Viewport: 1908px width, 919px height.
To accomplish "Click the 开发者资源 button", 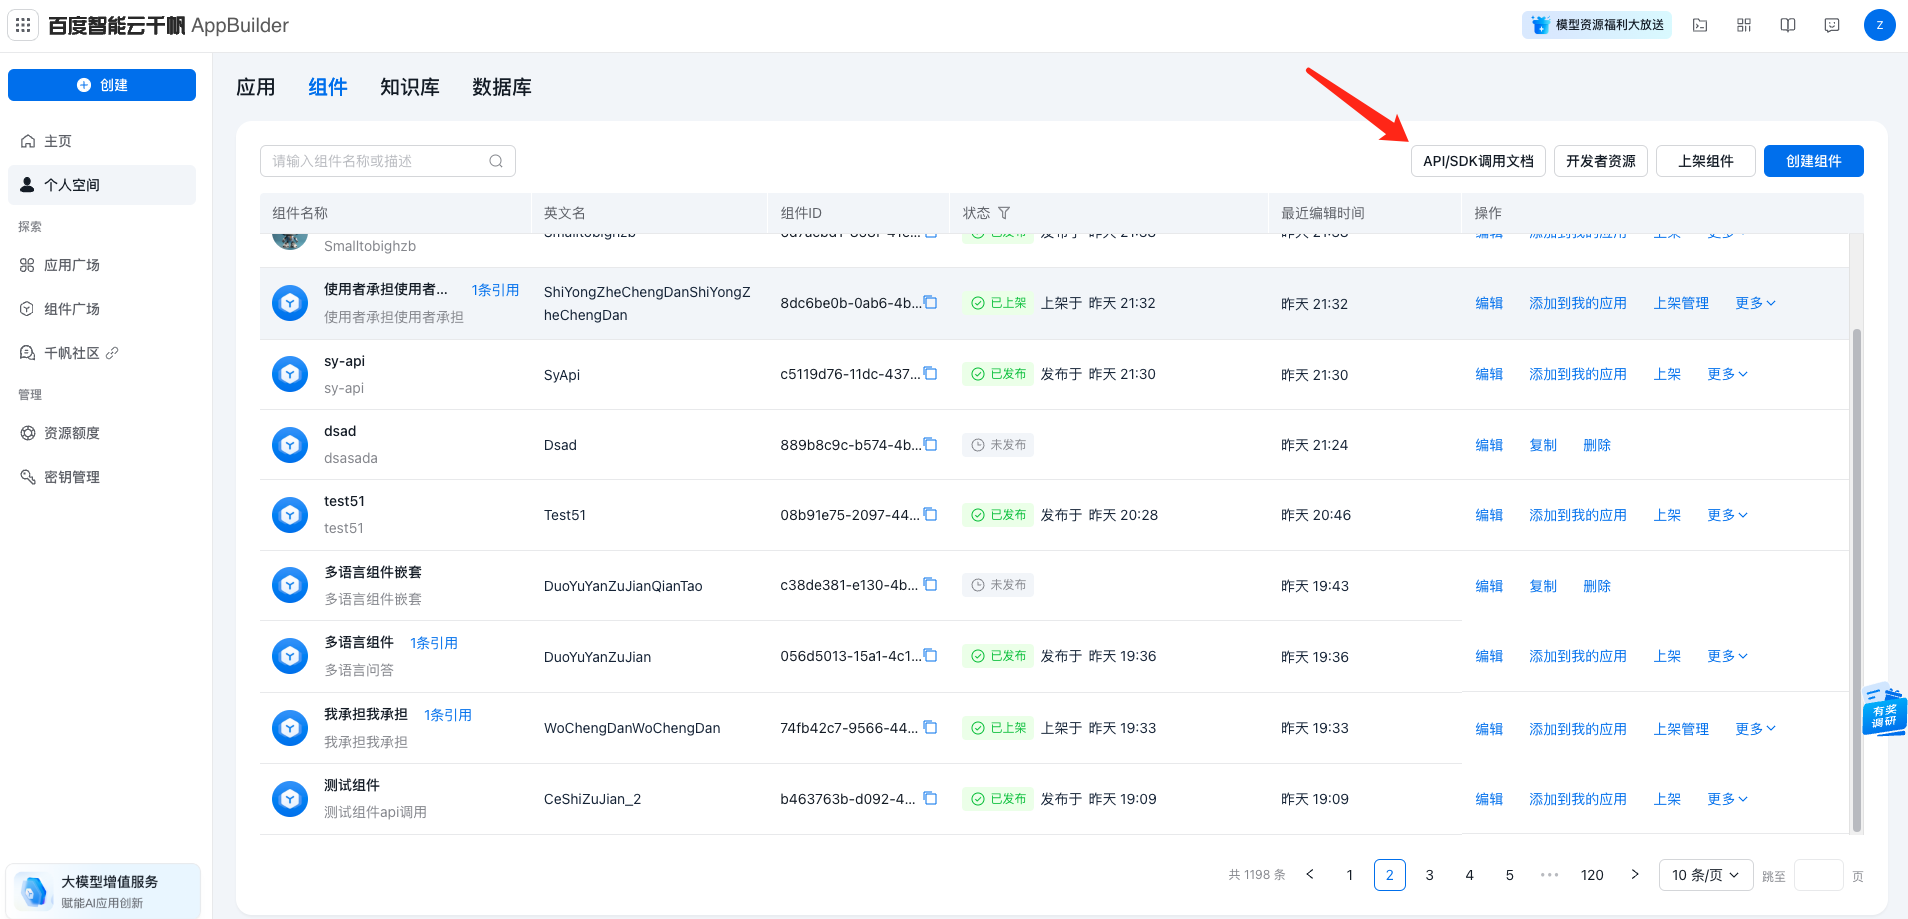I will click(1601, 161).
